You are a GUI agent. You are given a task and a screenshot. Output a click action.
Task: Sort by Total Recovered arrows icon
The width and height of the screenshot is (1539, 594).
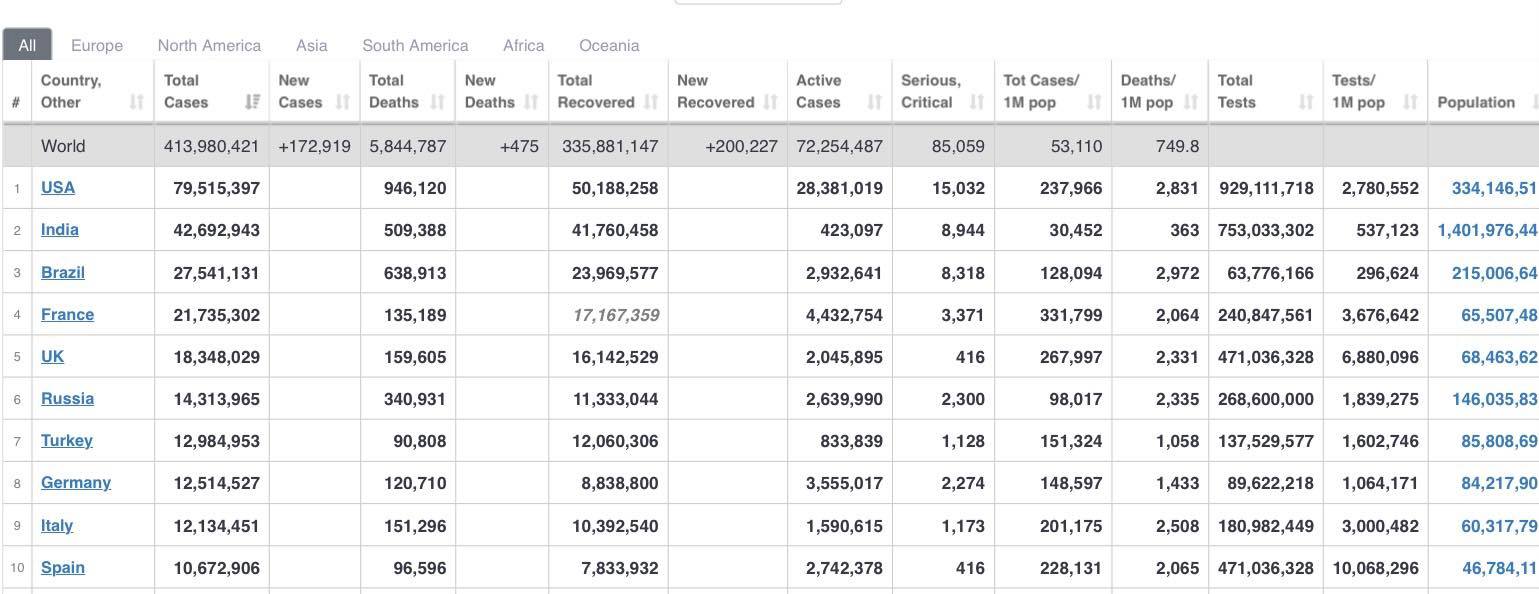[651, 102]
